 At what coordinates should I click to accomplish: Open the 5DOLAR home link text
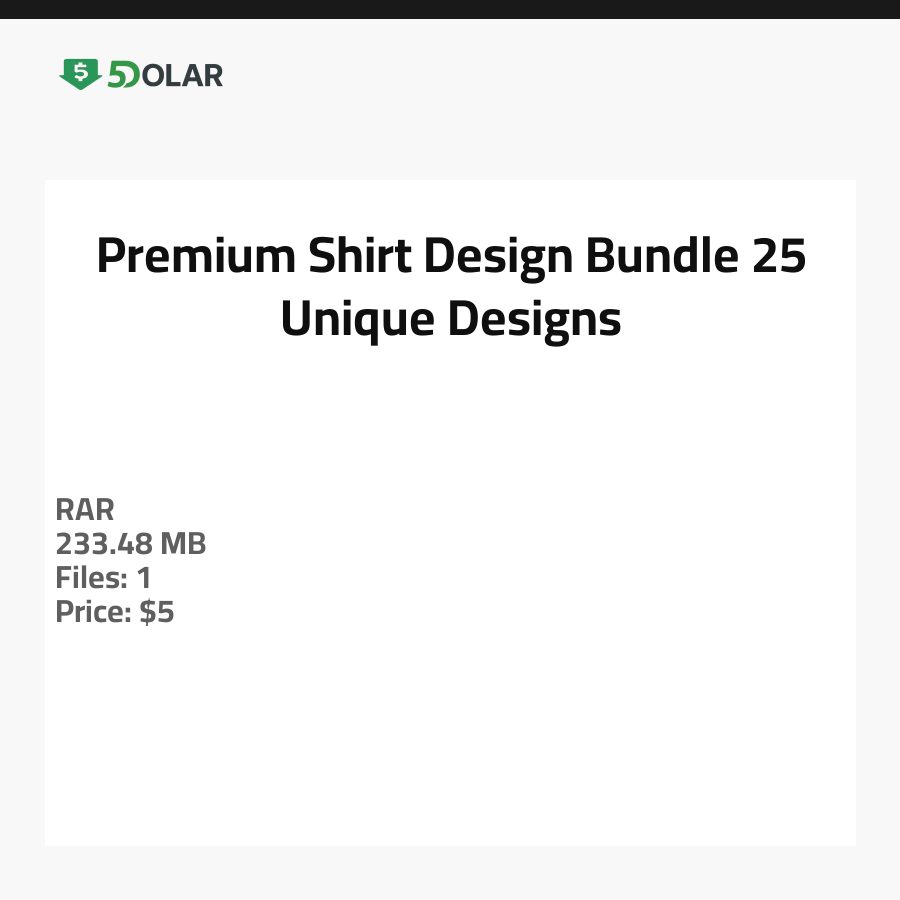click(165, 75)
